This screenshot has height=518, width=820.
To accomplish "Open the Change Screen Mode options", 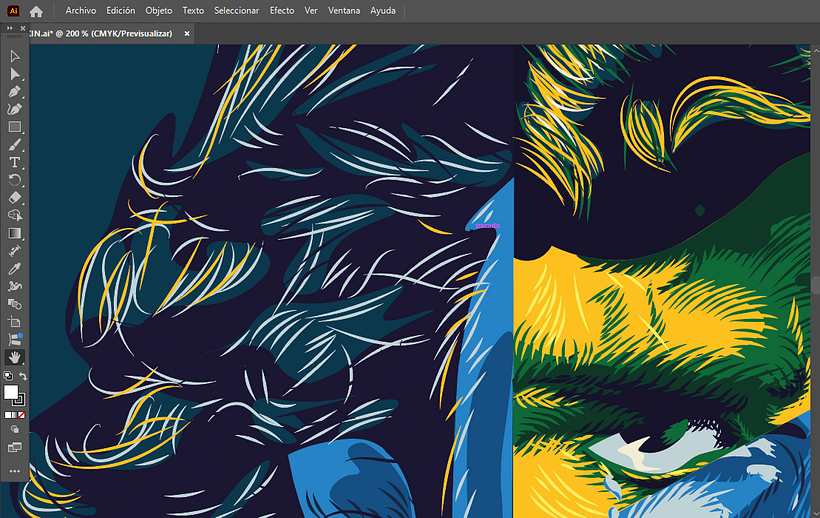I will pos(15,447).
